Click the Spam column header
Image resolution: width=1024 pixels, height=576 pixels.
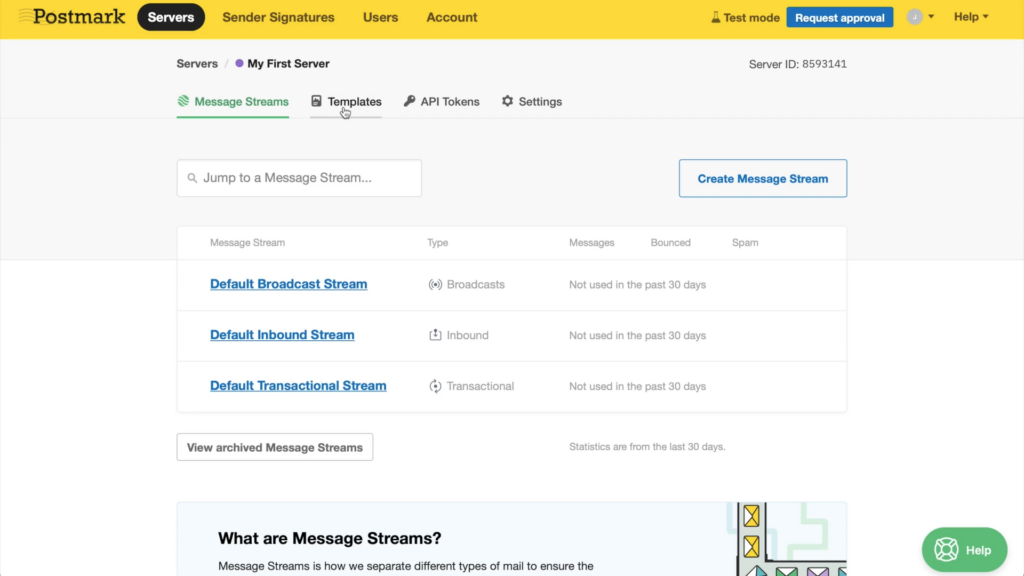tap(745, 242)
